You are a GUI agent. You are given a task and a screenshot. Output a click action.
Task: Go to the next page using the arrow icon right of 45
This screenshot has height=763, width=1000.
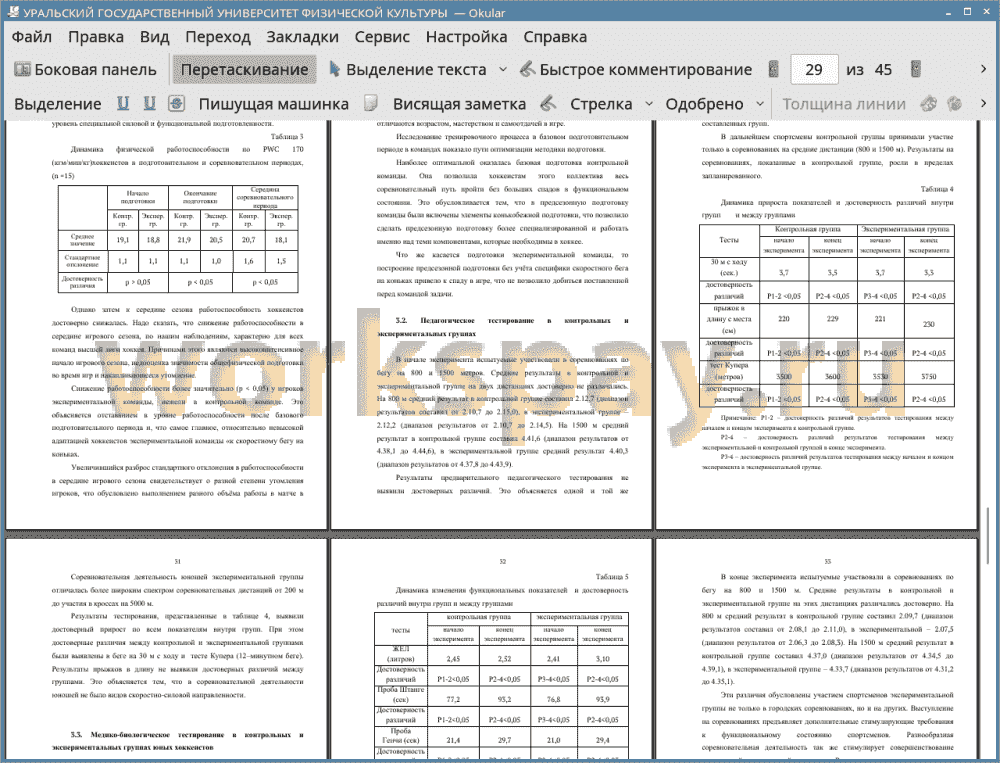[916, 70]
